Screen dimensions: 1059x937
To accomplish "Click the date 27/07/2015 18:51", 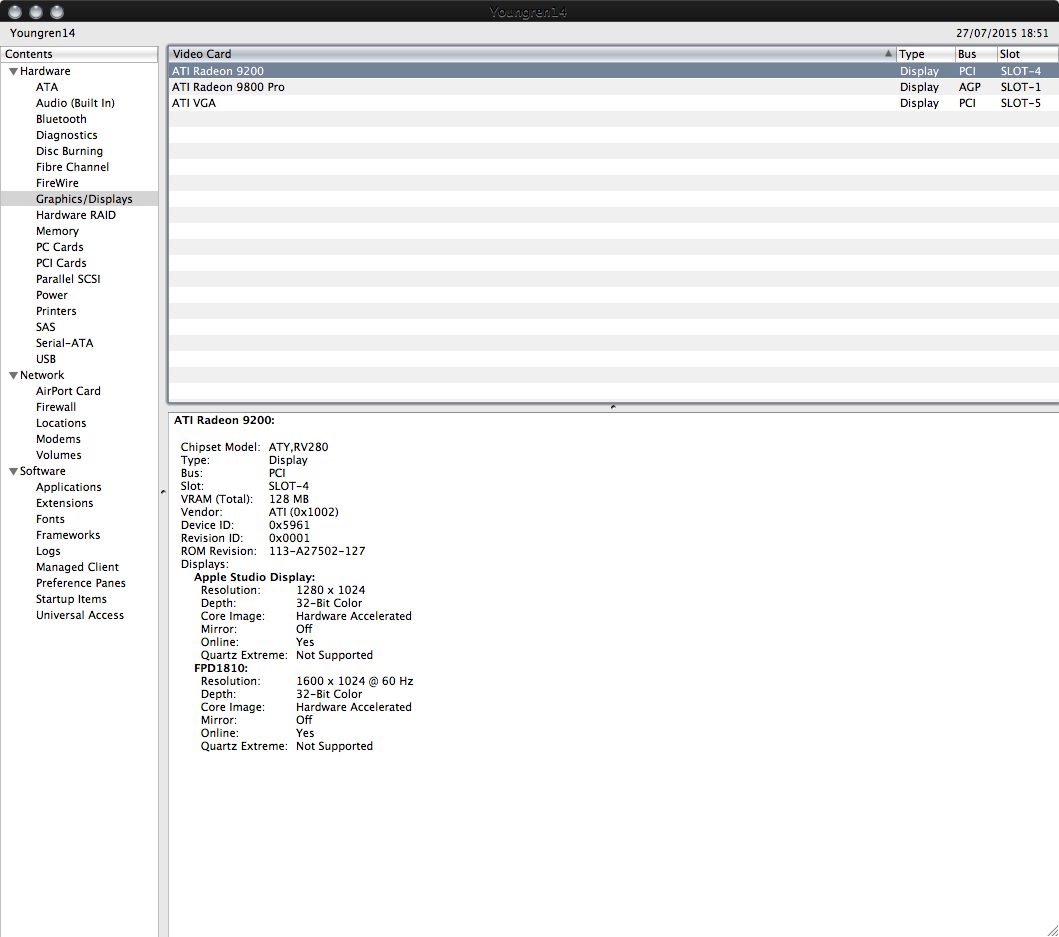I will click(x=1002, y=33).
